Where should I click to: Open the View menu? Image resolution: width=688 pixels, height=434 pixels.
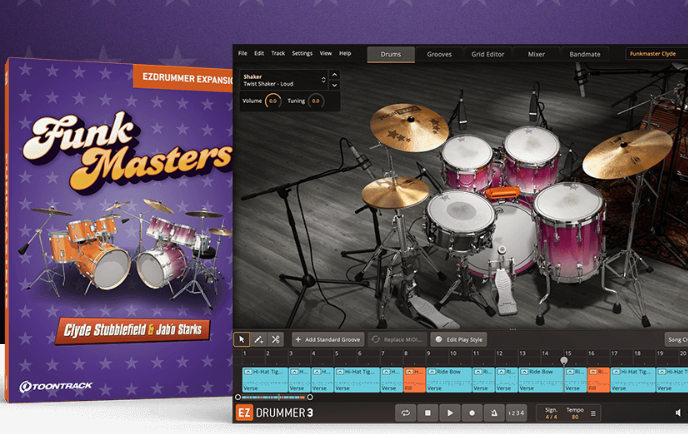pos(326,53)
